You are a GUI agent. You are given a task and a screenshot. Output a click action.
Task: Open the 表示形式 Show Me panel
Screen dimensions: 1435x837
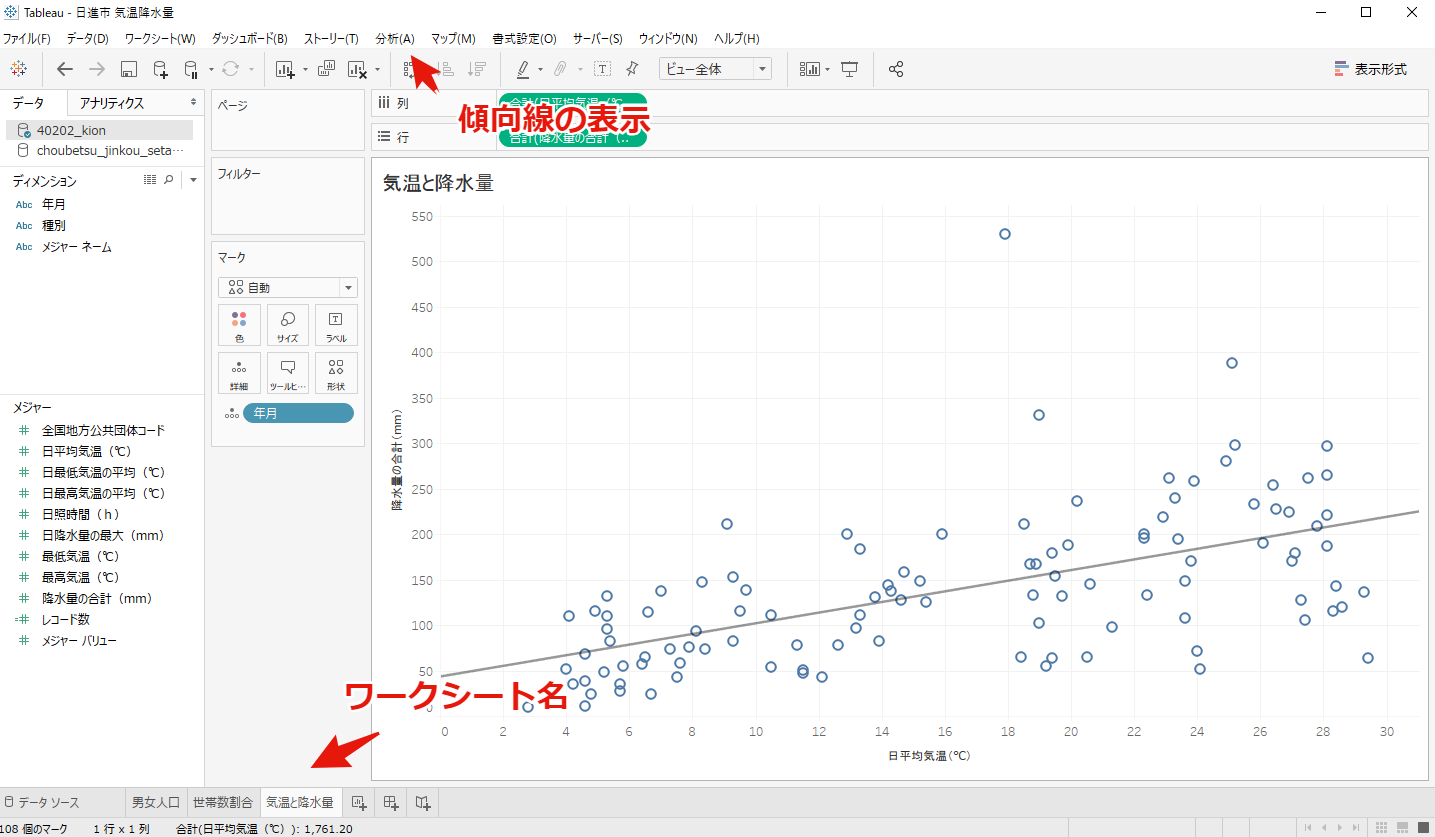pyautogui.click(x=1371, y=69)
